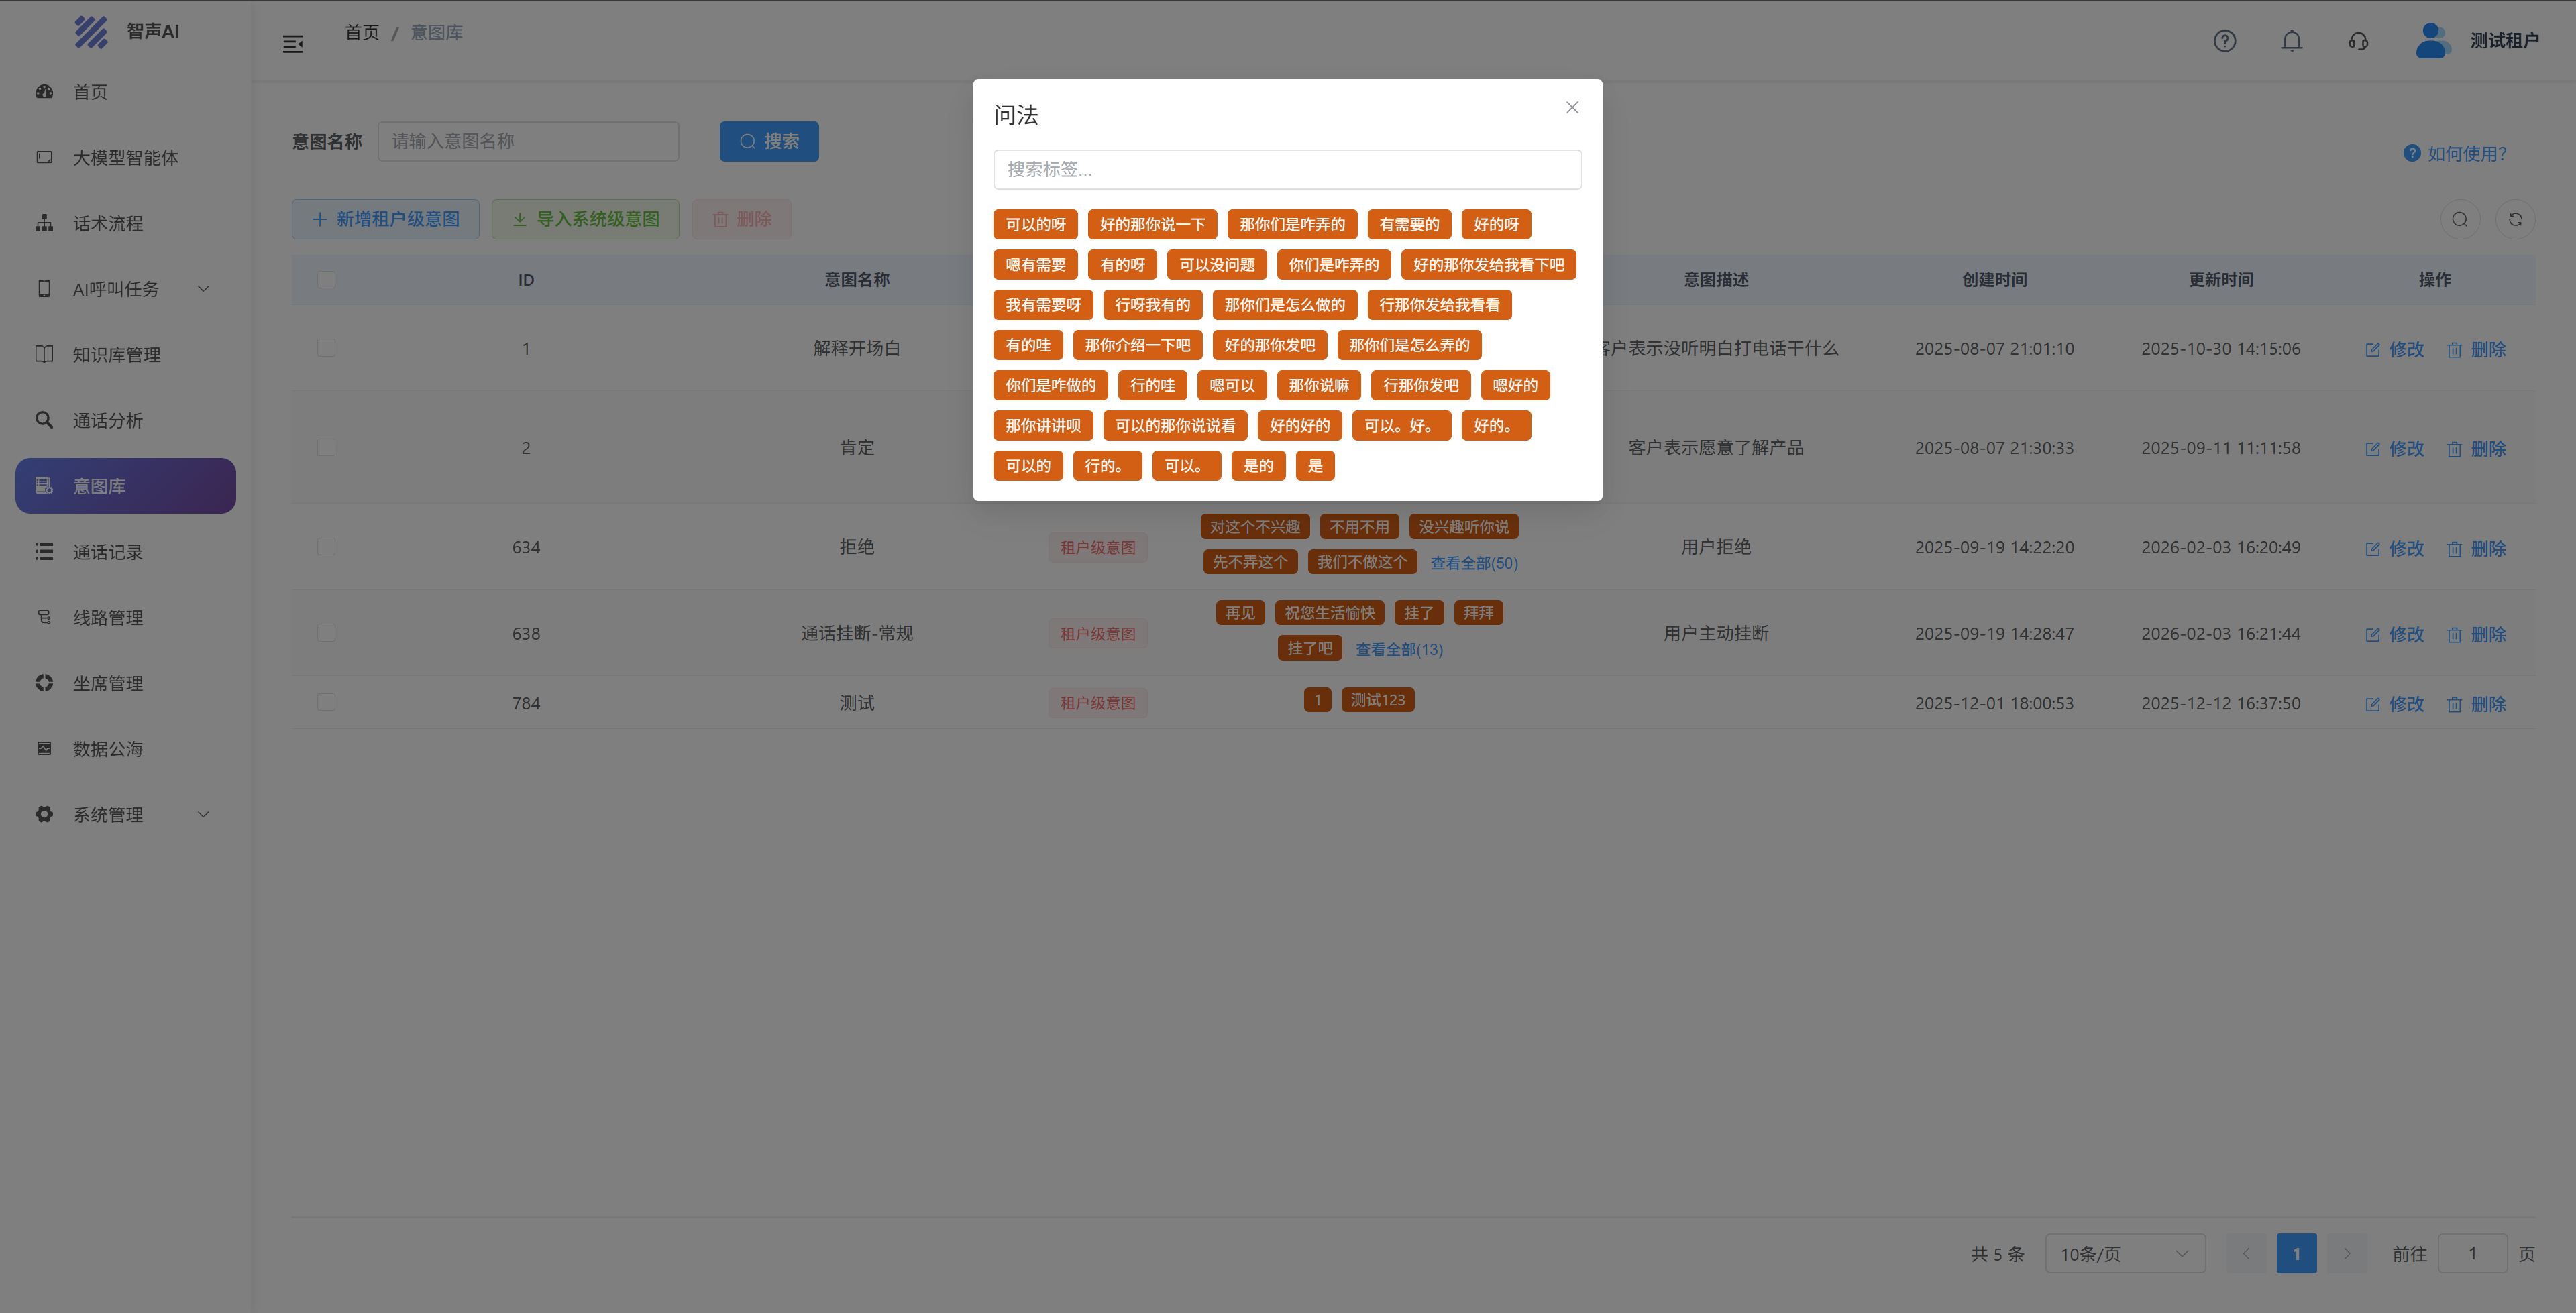Viewport: 2576px width, 1313px height.
Task: Open the help question mark icon
Action: (2224, 41)
